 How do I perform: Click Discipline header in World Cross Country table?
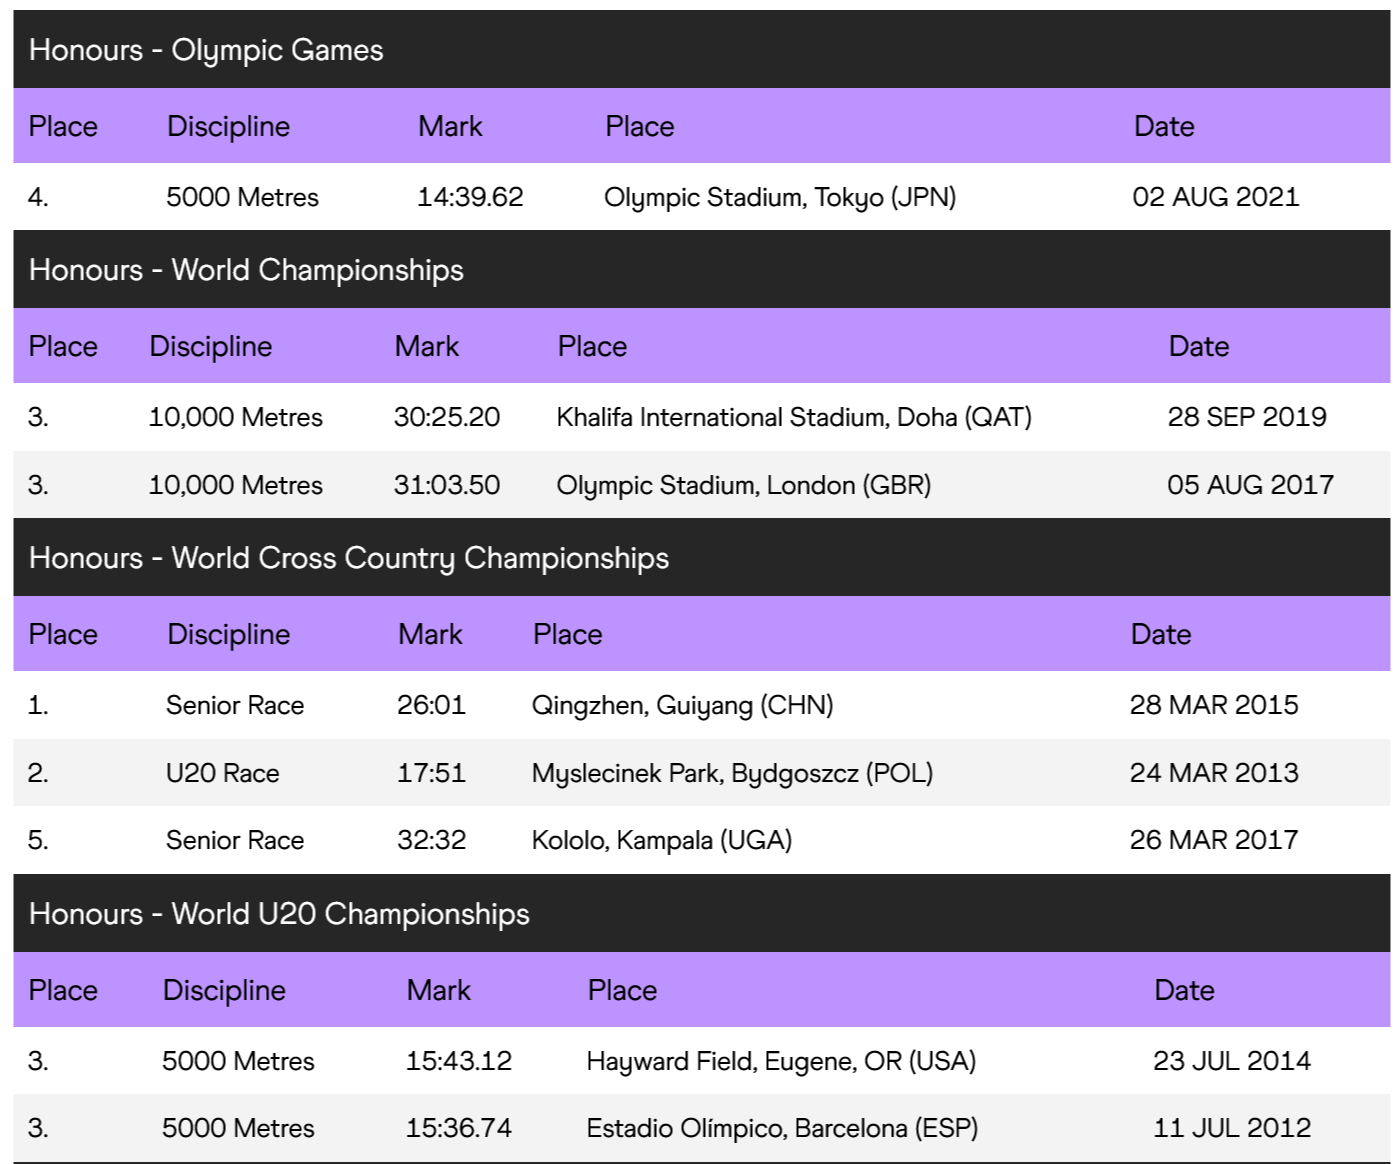[x=228, y=634]
